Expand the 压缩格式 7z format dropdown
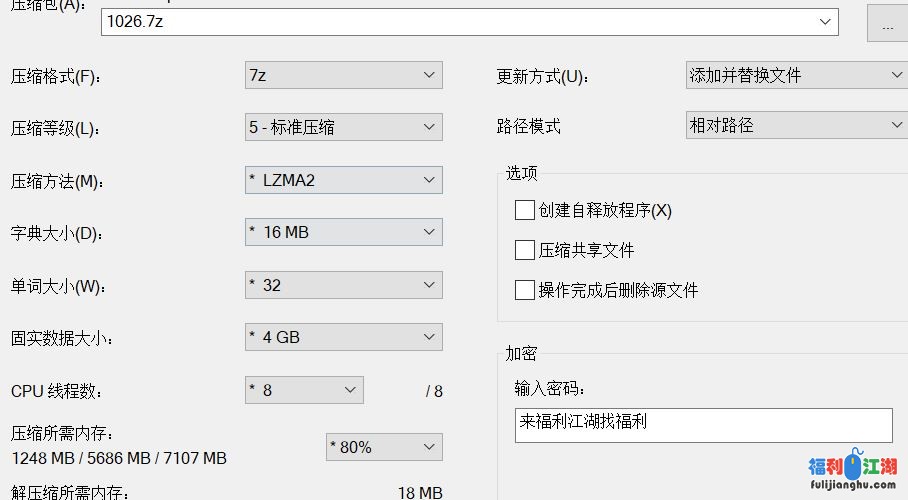This screenshot has width=908, height=500. (429, 75)
